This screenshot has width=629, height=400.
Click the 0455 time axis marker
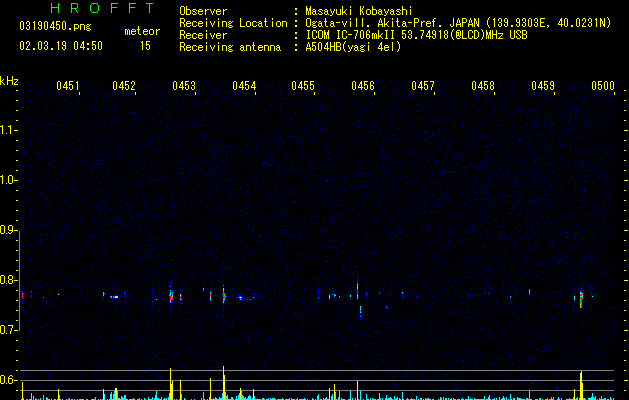pos(303,85)
